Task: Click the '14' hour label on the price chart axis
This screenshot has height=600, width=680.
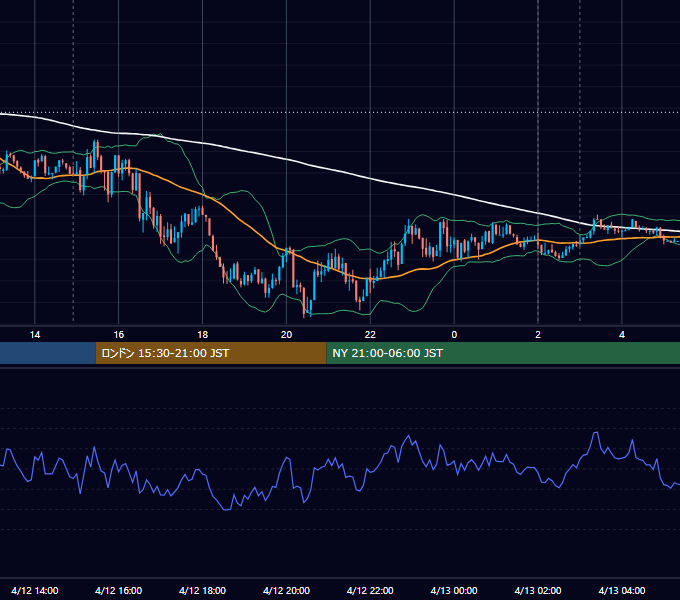Action: pyautogui.click(x=35, y=335)
